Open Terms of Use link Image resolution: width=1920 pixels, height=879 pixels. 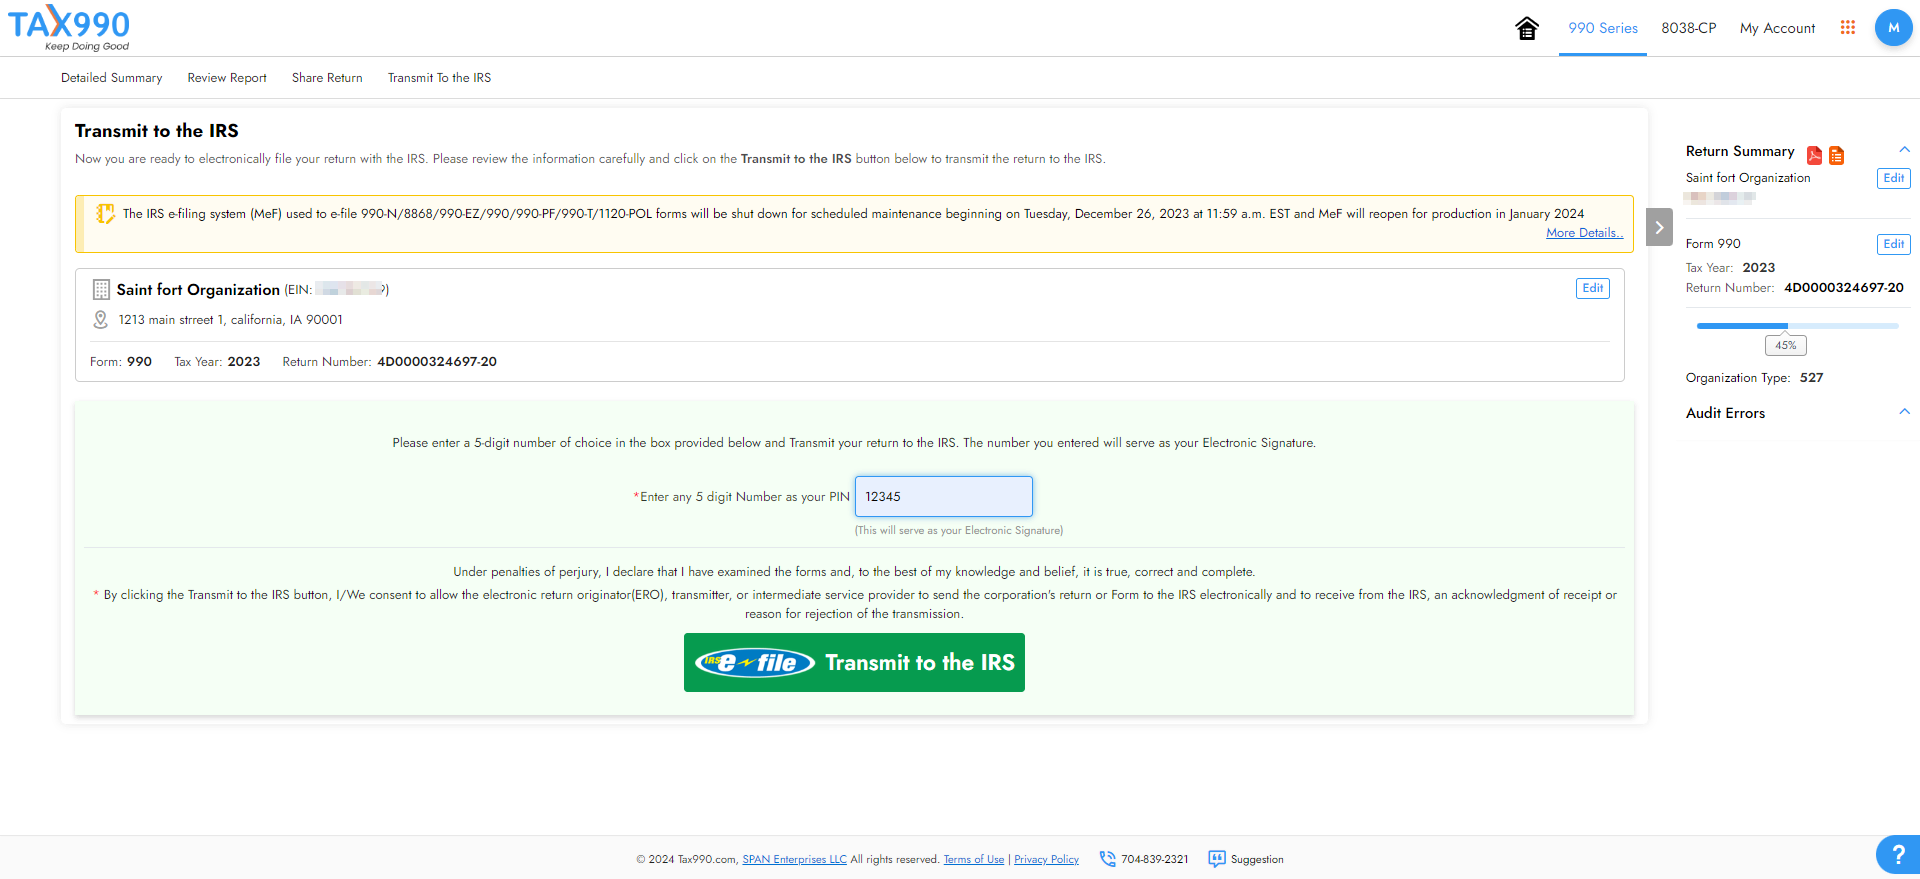[x=973, y=860]
